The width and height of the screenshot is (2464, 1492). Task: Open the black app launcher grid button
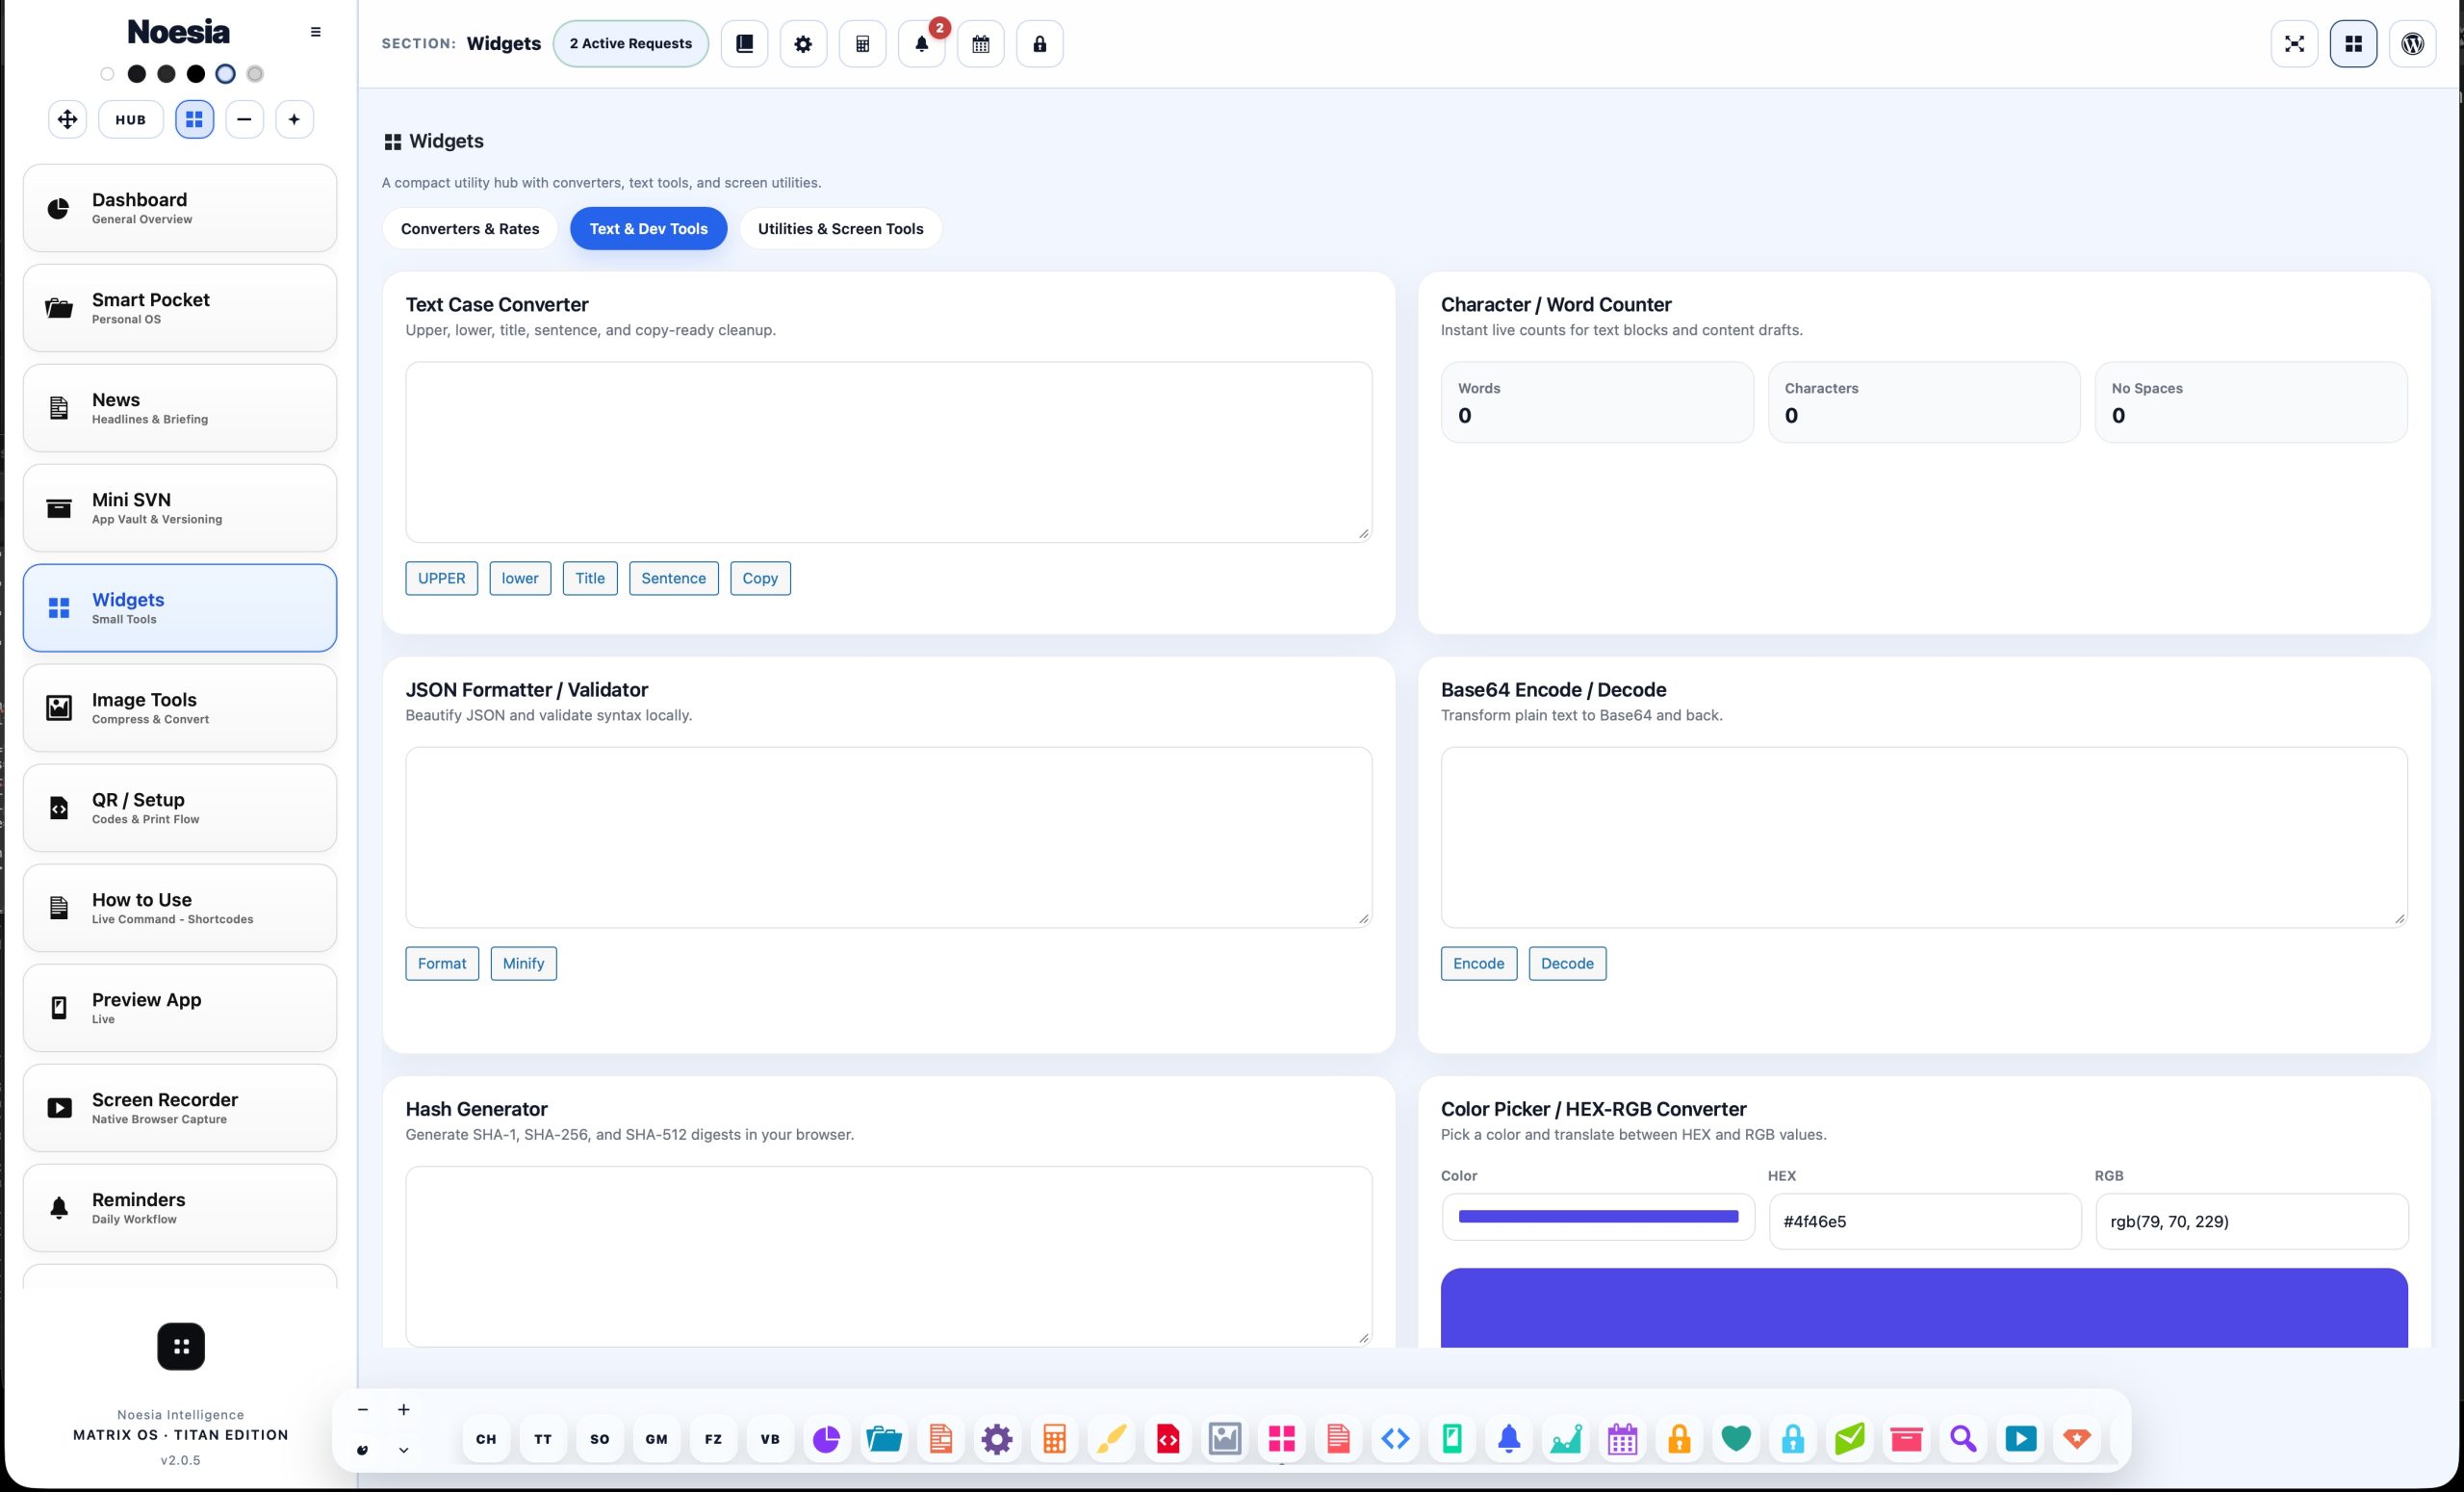point(181,1347)
